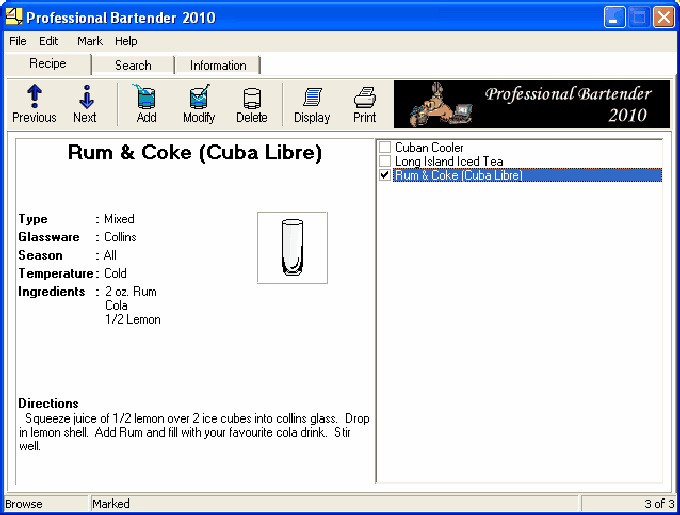Print the current recipe
This screenshot has width=680, height=515.
364,104
